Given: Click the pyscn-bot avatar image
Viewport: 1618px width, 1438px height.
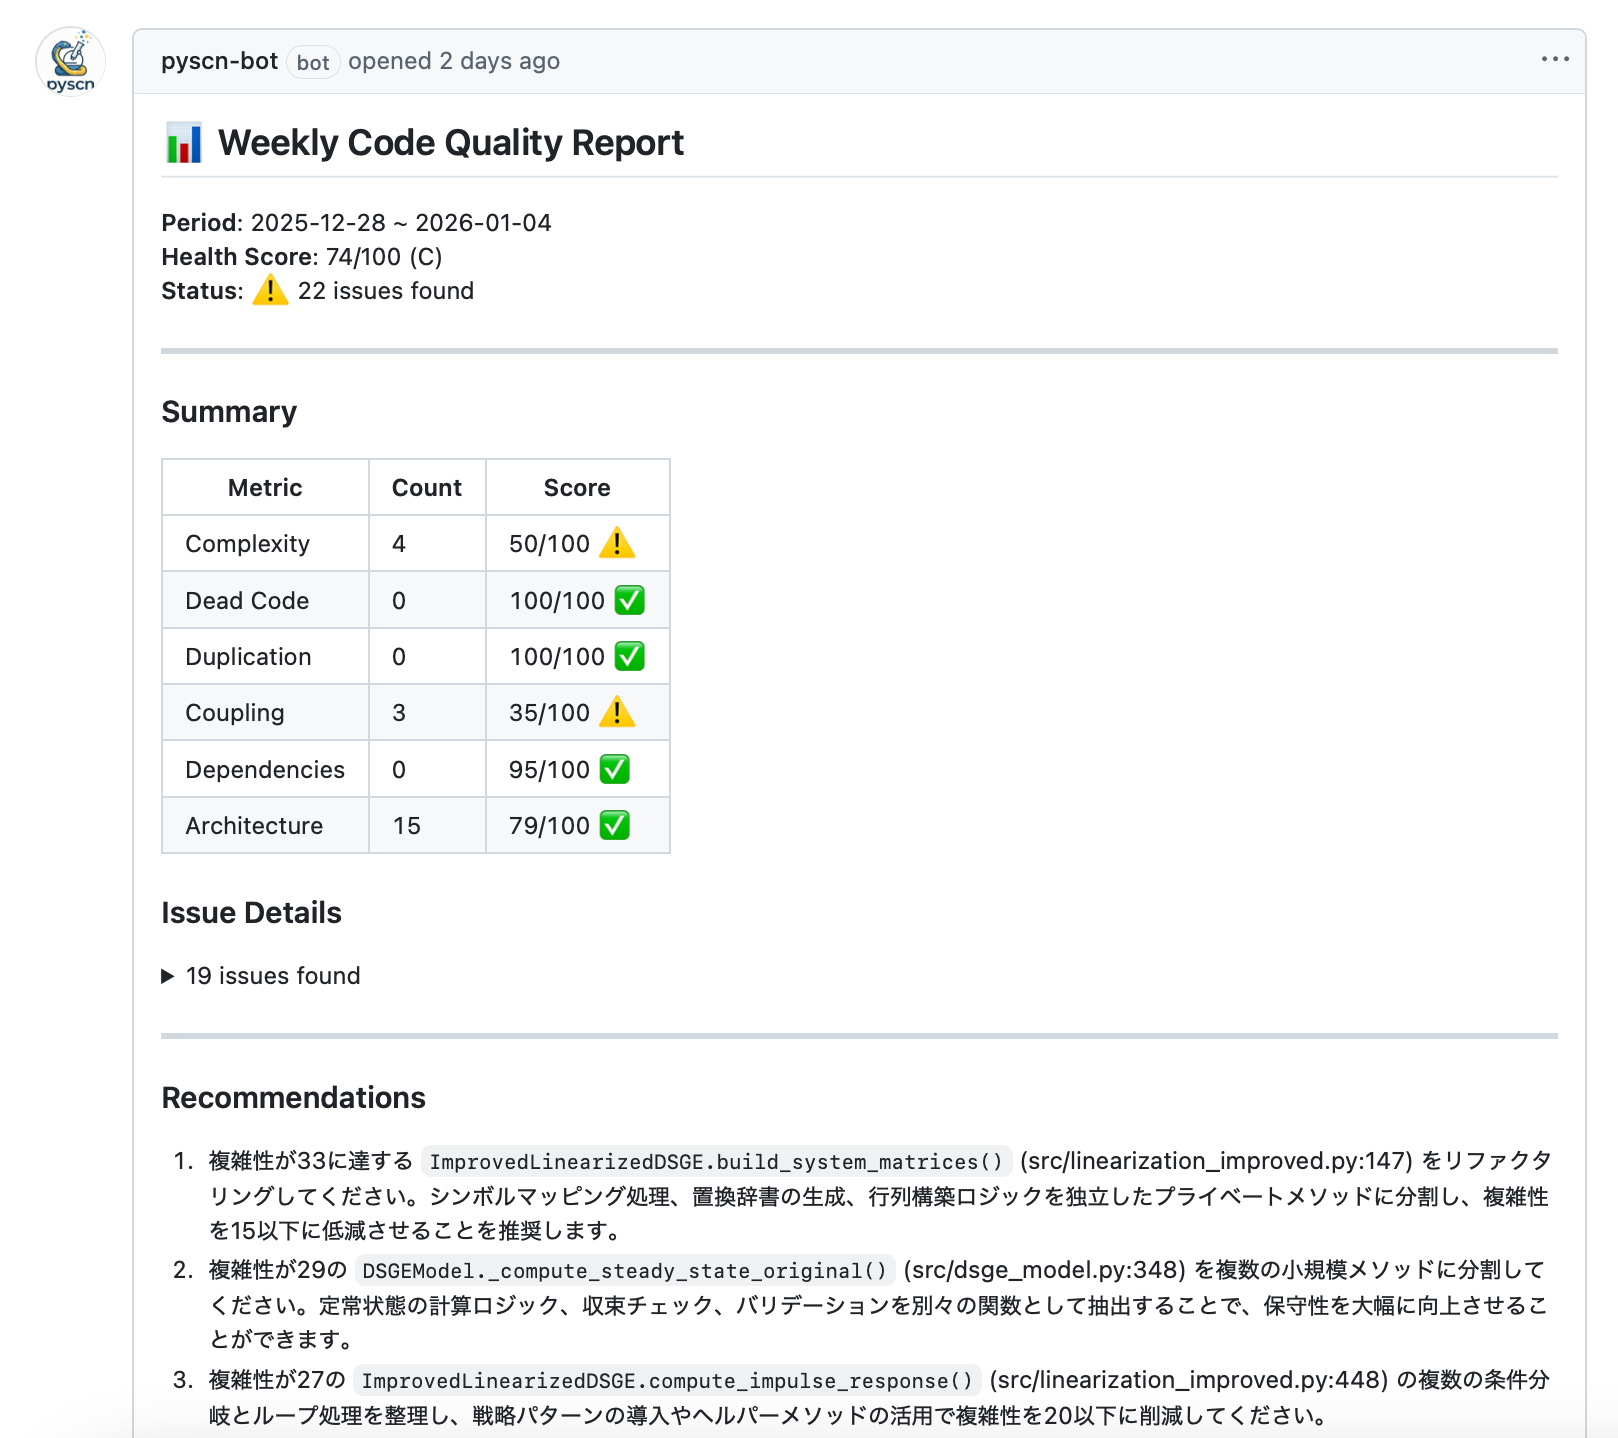Looking at the screenshot, I should tap(70, 62).
